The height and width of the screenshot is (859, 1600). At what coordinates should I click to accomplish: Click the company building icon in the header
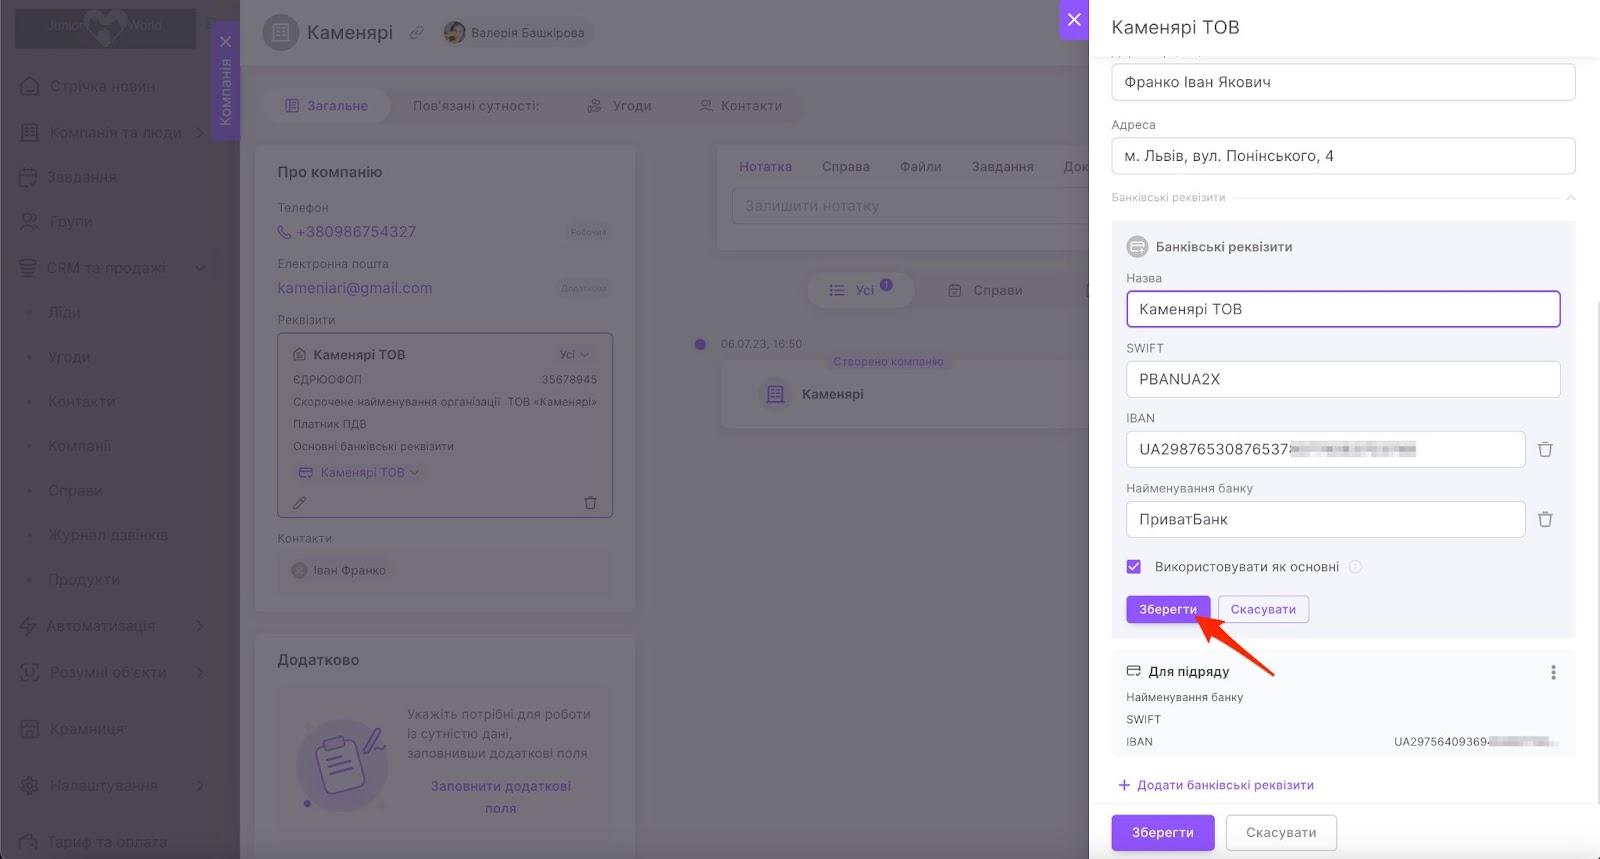(x=281, y=33)
